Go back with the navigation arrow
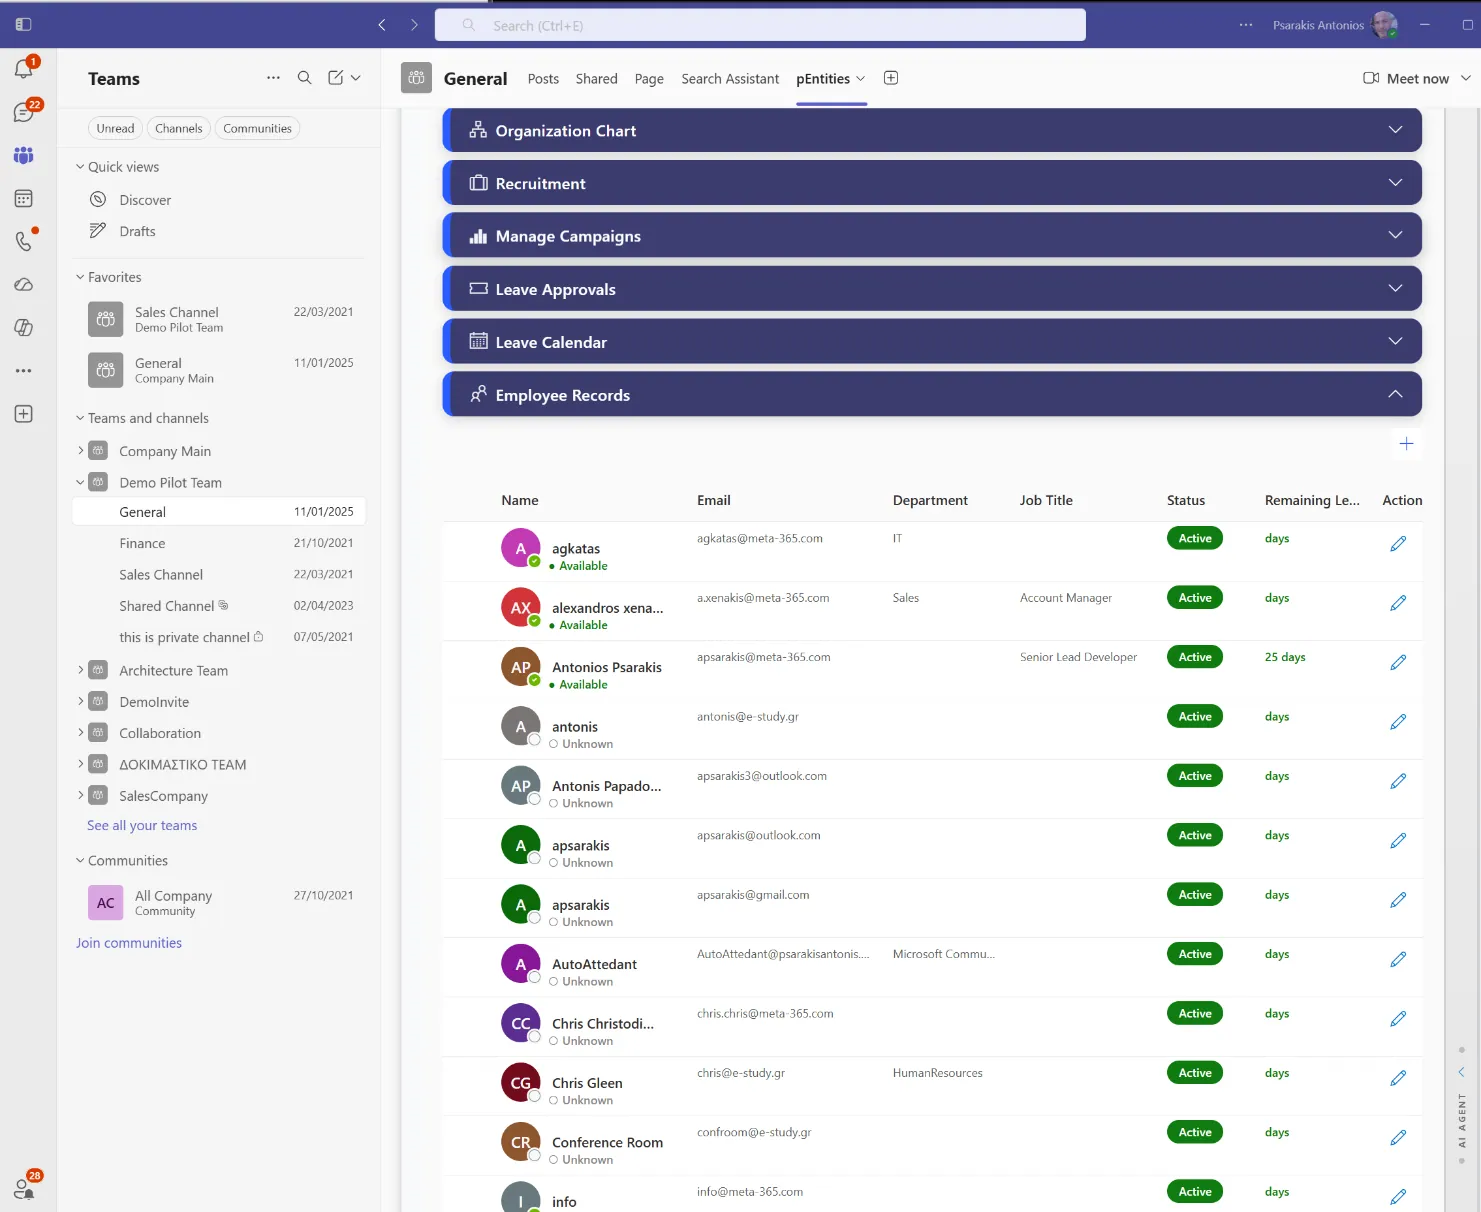Viewport: 1481px width, 1212px height. point(382,25)
